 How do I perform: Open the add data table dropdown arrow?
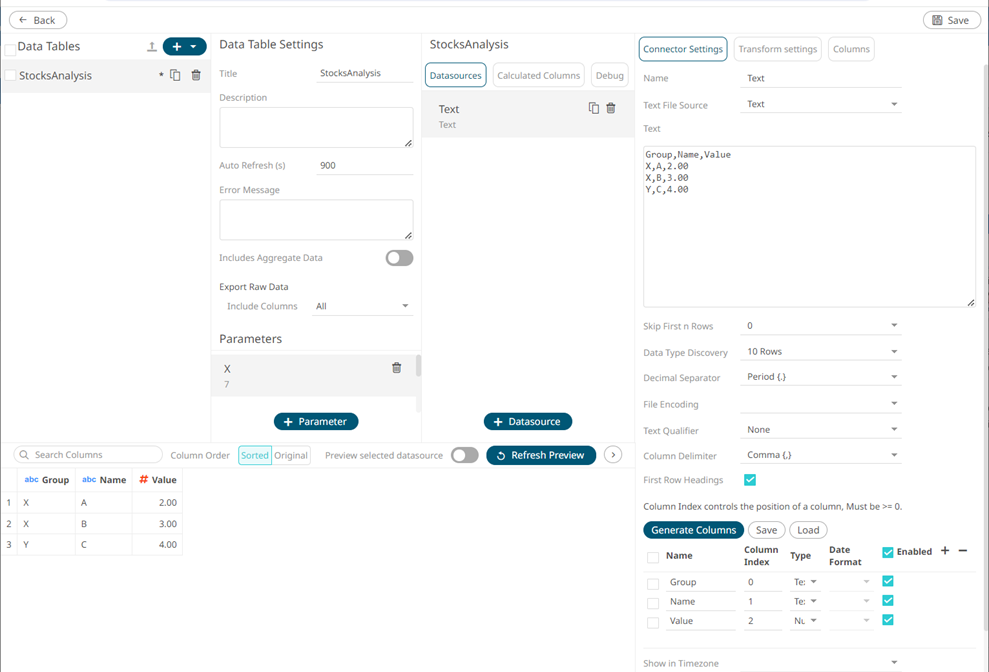coord(194,46)
